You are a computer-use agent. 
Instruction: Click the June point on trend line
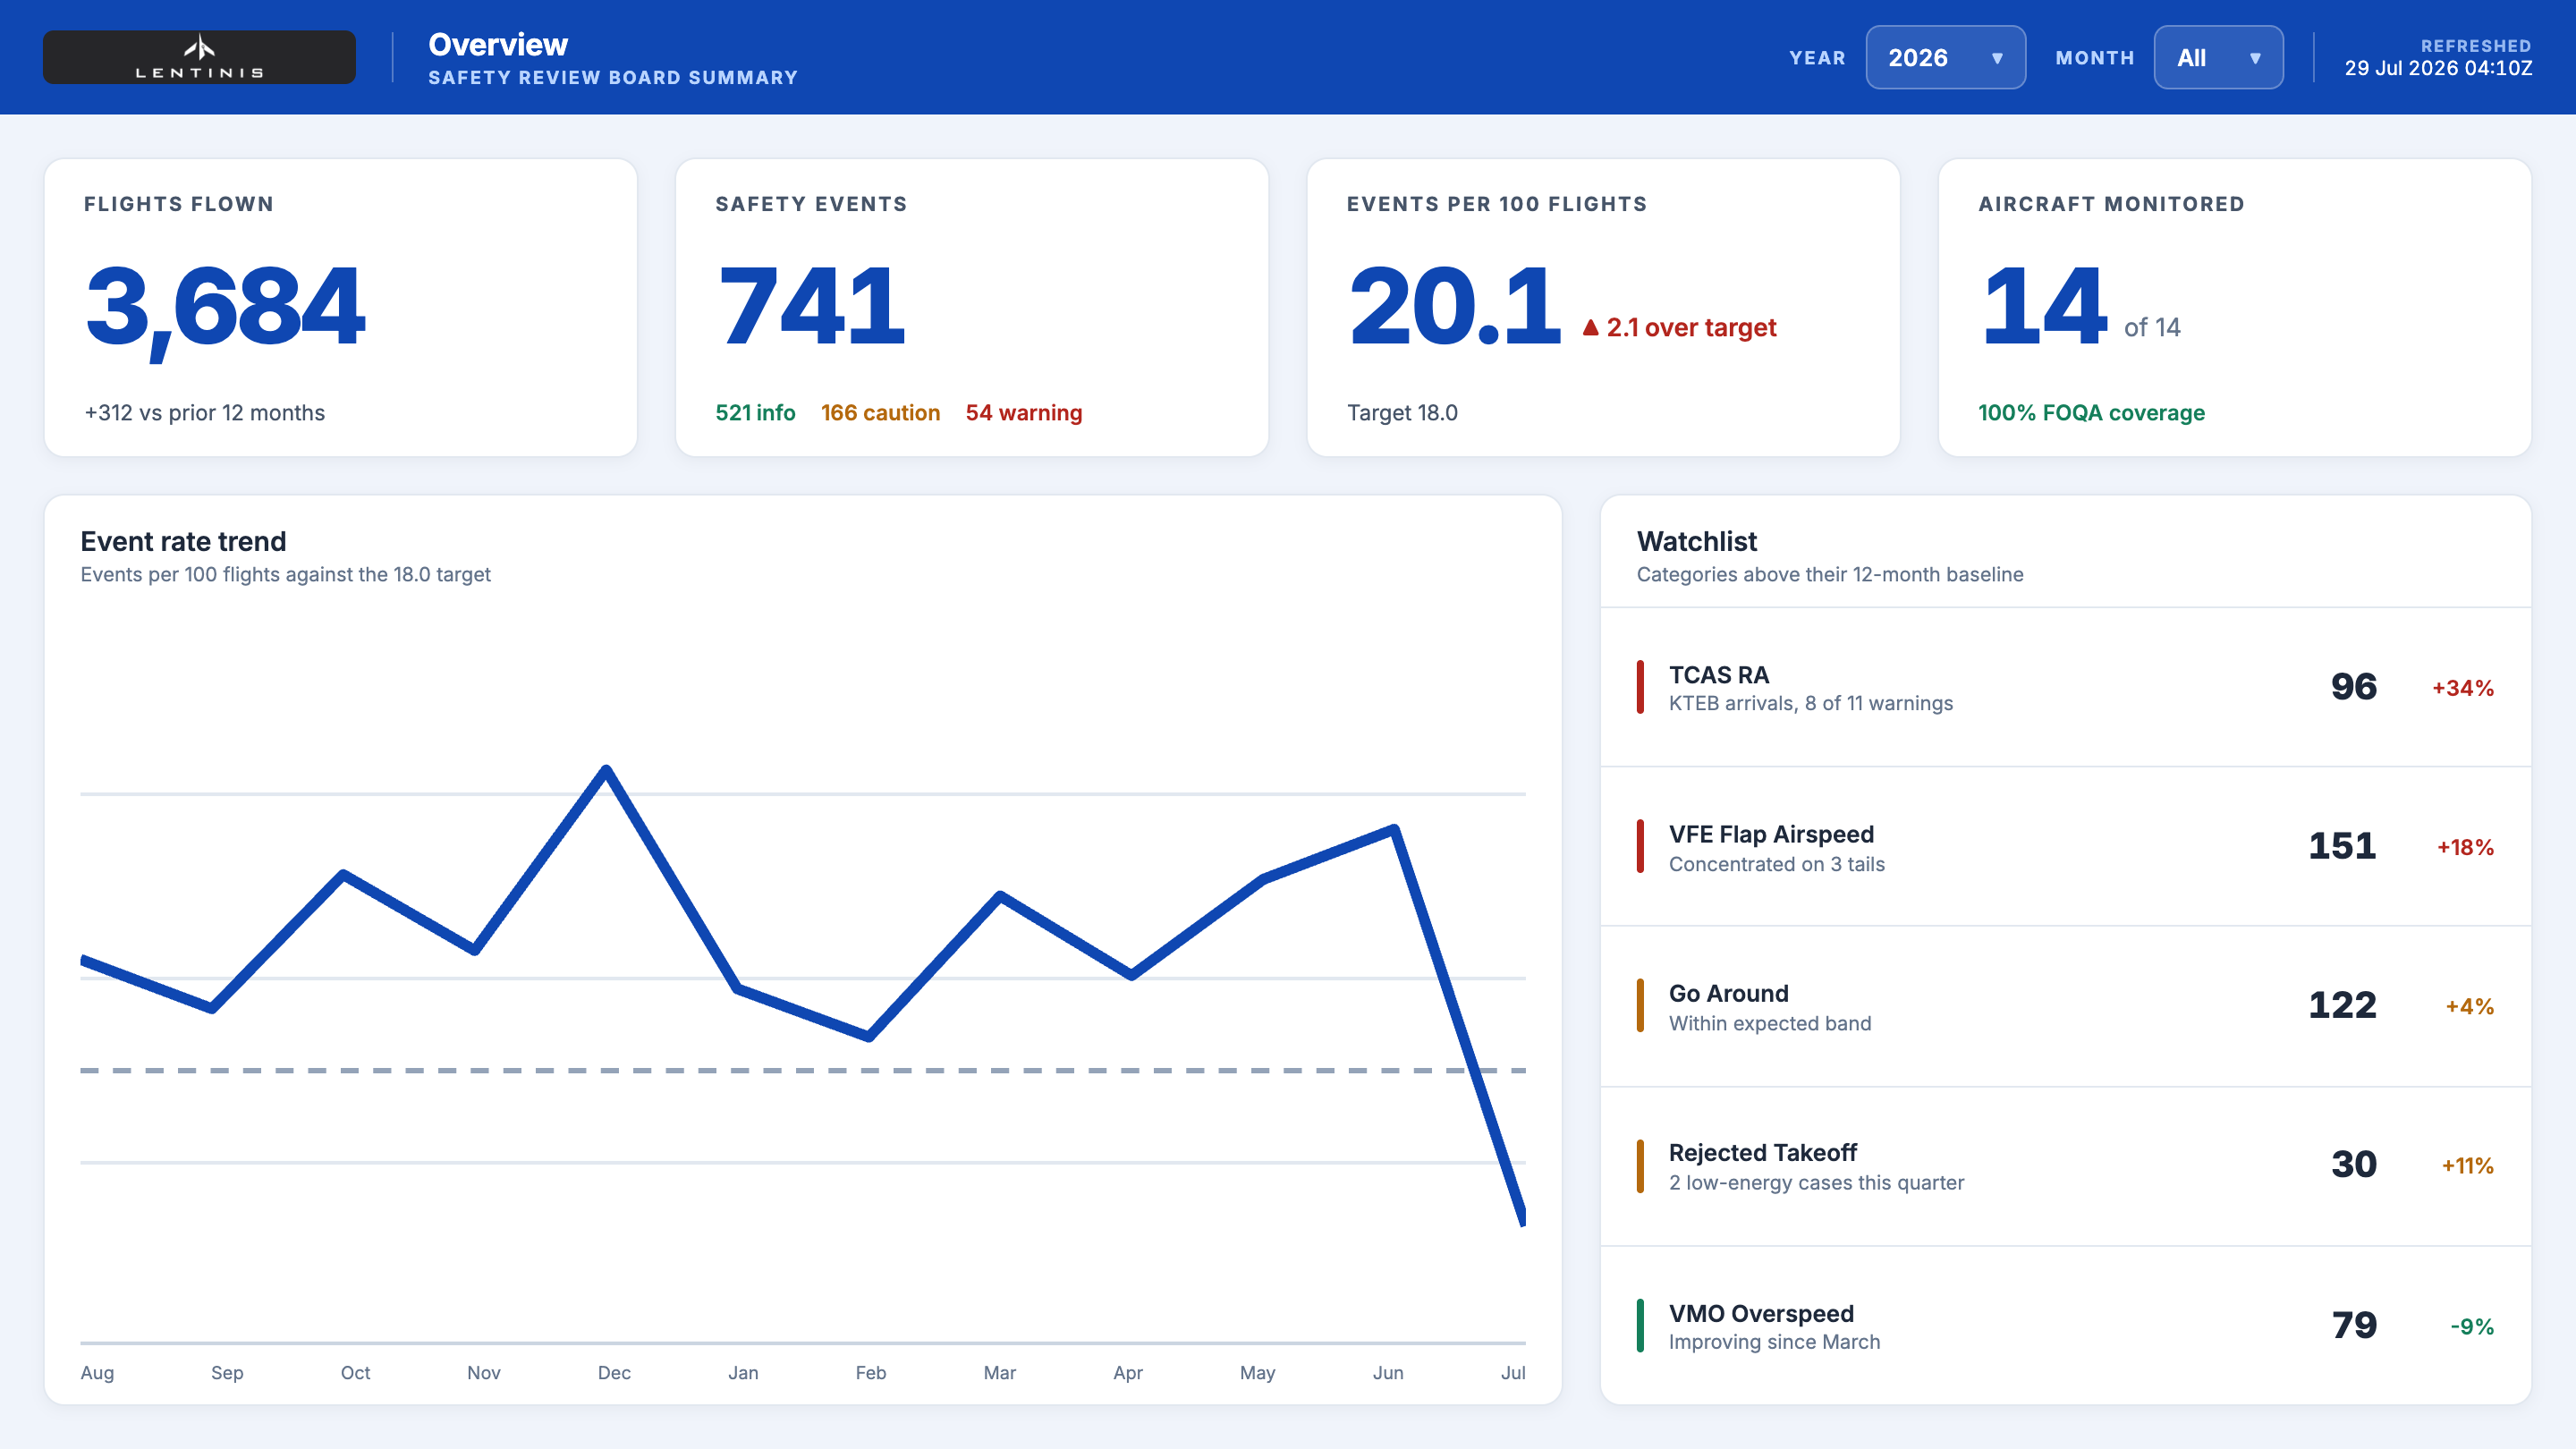1394,828
